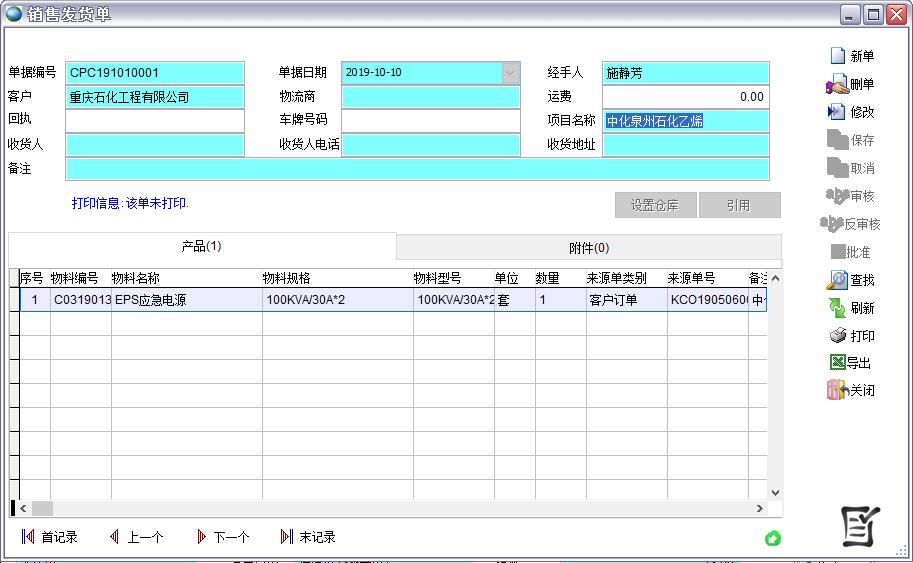Select the EPS应急电源 row in table
Screen dimensions: 913x563
click(150, 300)
